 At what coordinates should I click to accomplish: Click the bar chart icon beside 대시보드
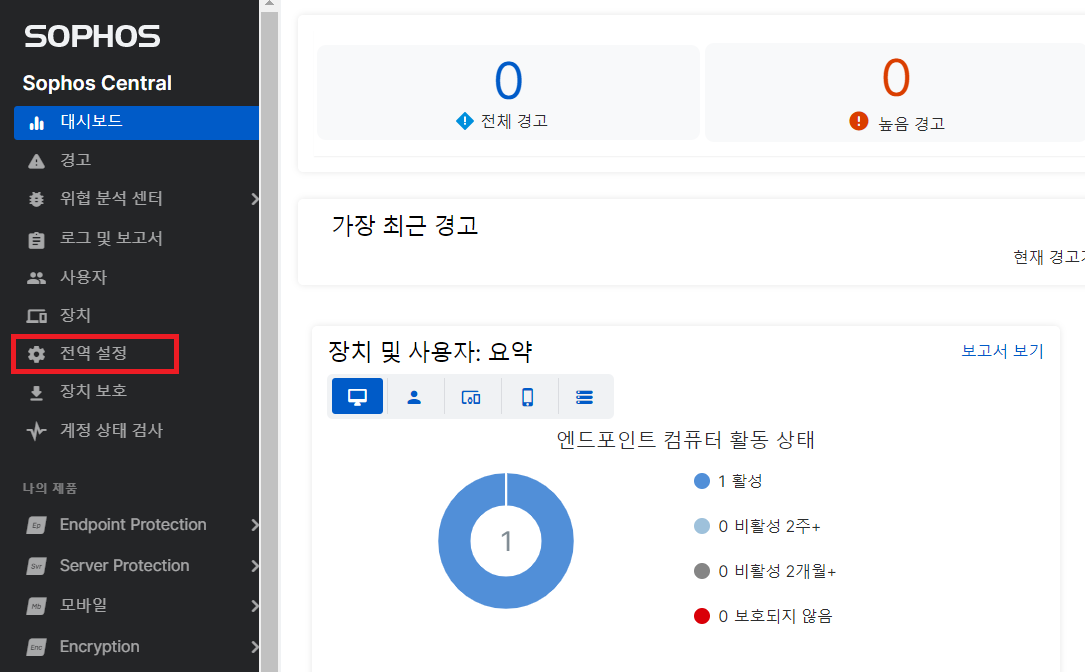coord(37,123)
